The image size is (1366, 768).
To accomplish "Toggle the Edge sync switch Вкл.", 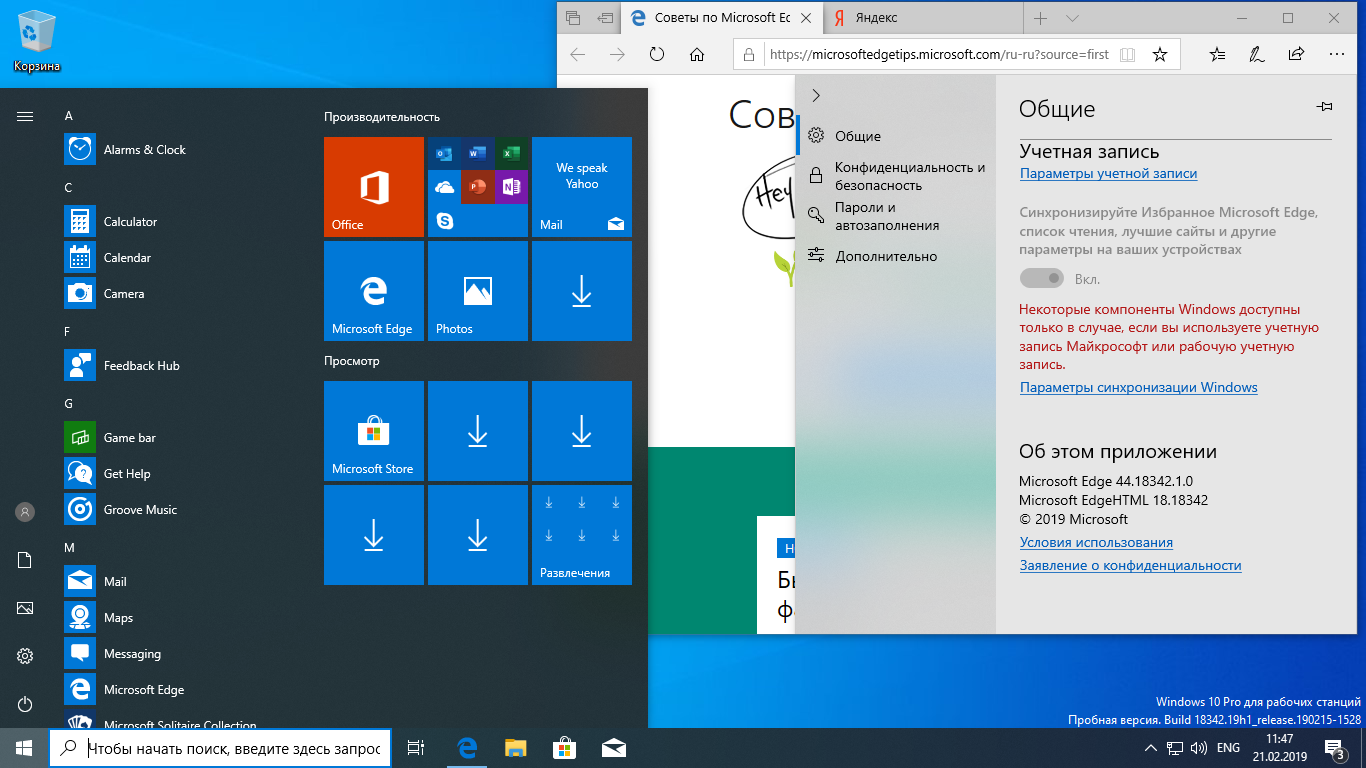I will coord(1041,278).
